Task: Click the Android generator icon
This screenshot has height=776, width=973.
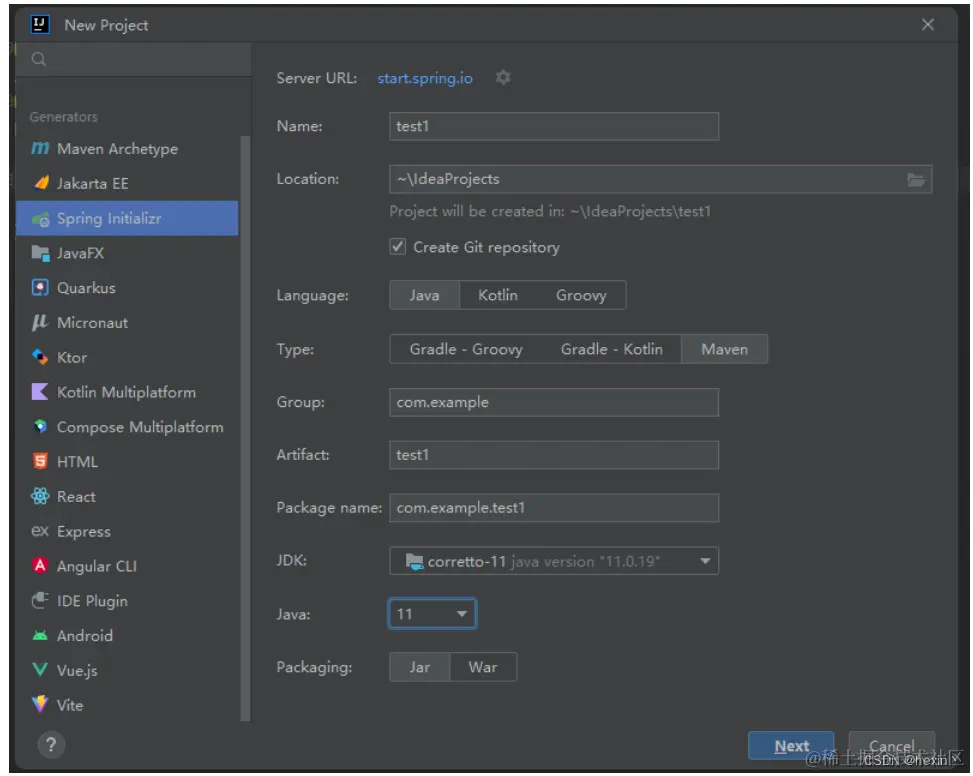Action: pos(40,636)
